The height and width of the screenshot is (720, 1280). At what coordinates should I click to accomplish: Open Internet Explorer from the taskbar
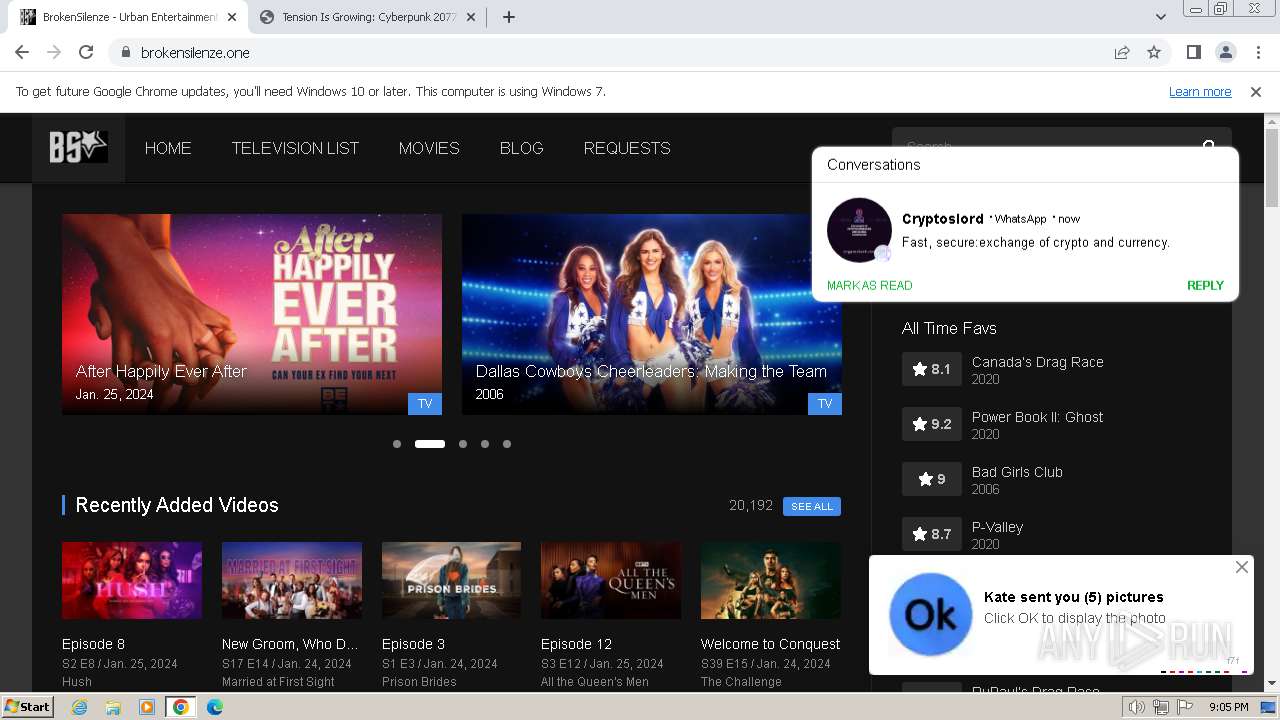80,707
